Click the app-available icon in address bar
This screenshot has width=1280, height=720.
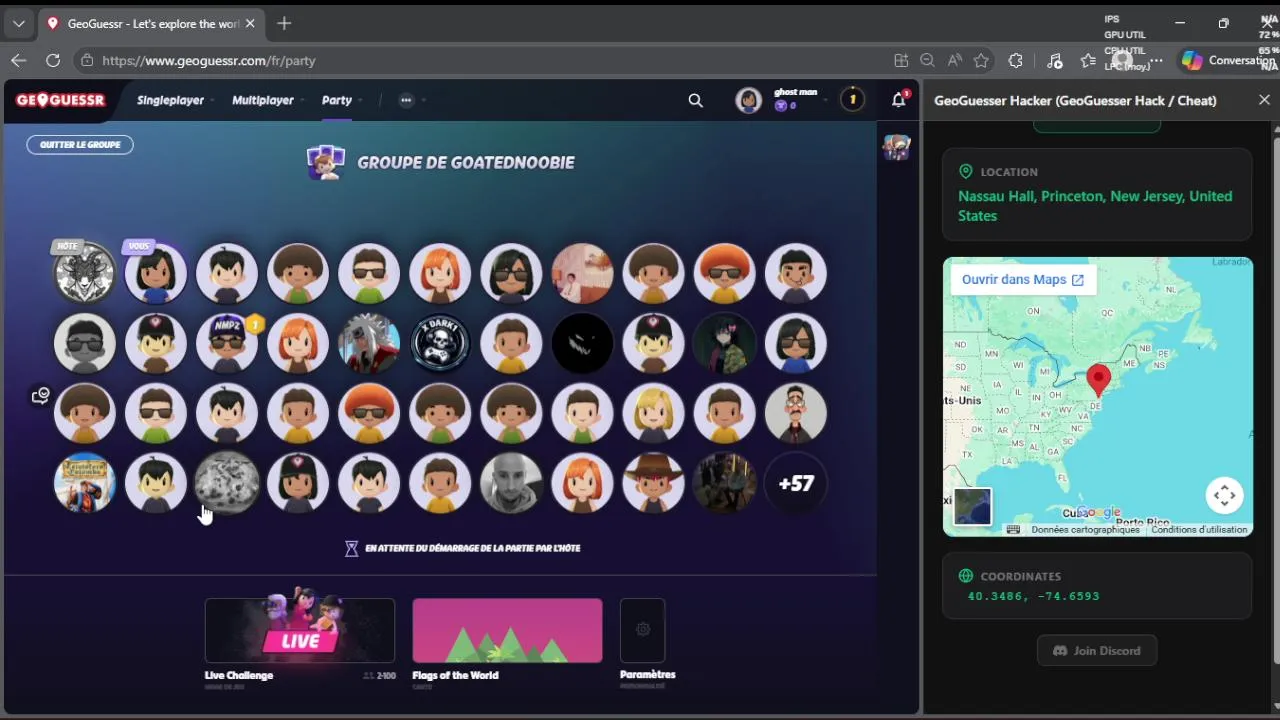(x=901, y=60)
